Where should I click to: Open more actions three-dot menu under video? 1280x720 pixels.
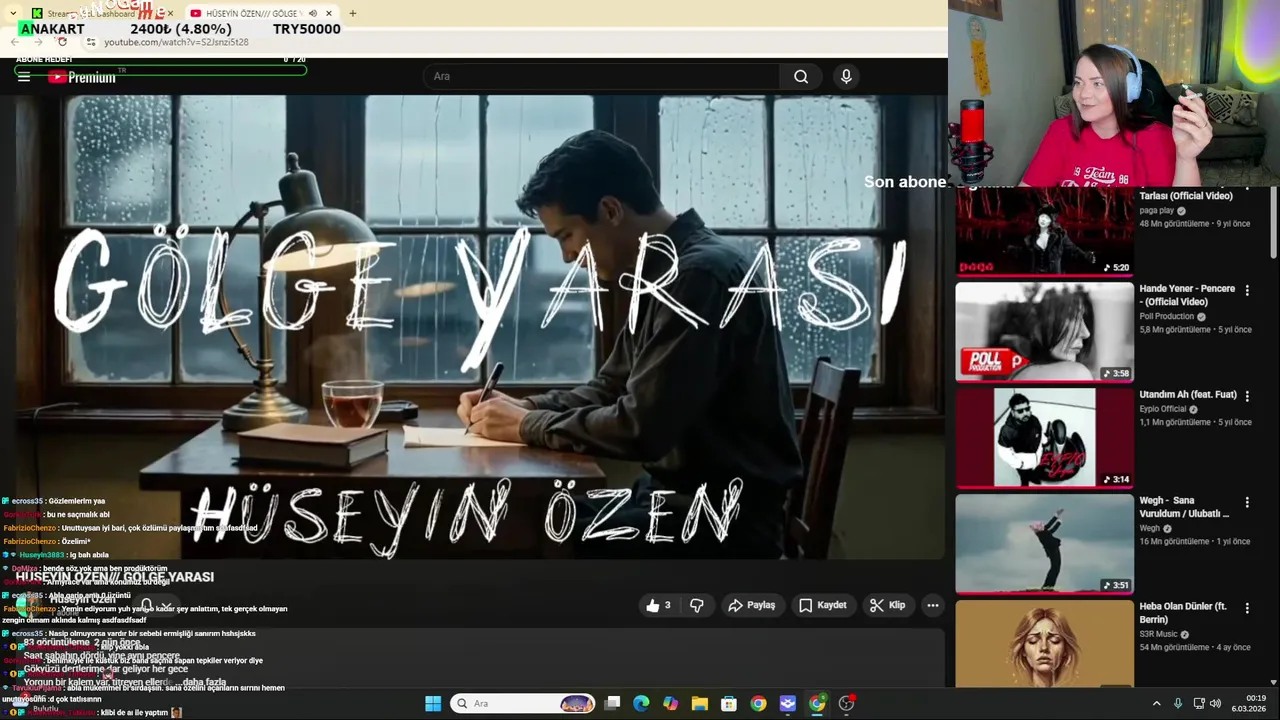pyautogui.click(x=933, y=605)
